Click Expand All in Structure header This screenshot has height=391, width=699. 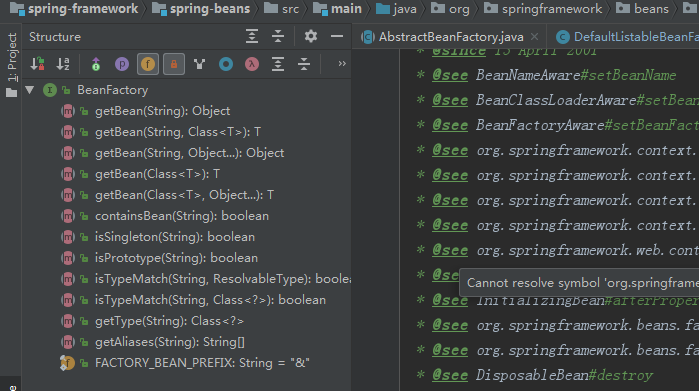252,37
